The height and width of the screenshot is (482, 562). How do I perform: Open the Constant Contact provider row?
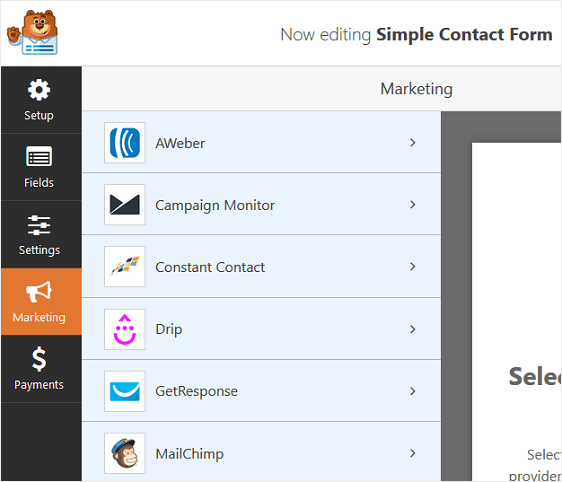[x=261, y=267]
